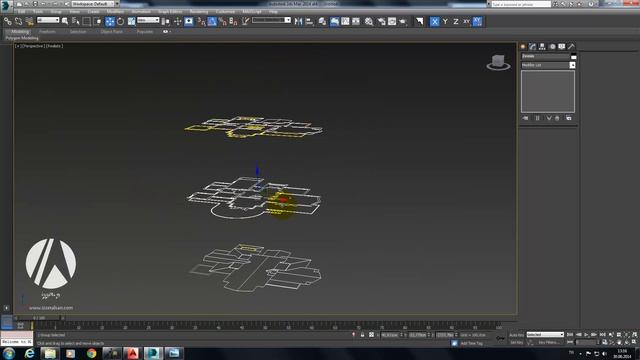Image resolution: width=640 pixels, height=360 pixels.
Task: Open the Selected key filter dropdown
Action: click(545, 335)
